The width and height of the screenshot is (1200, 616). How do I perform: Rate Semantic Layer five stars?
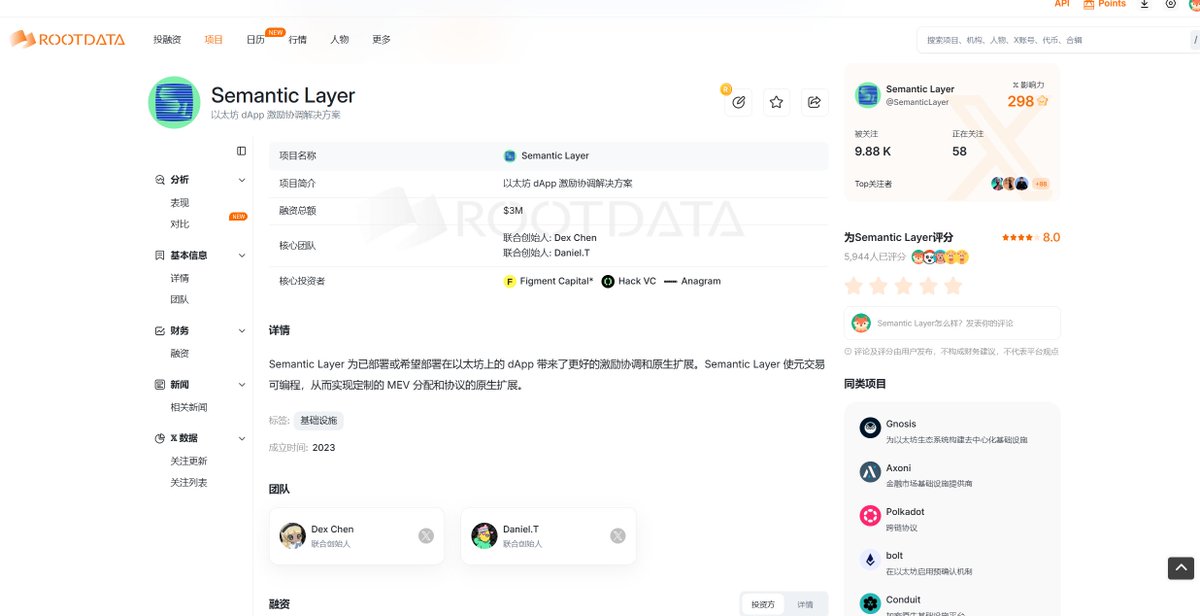(x=953, y=286)
